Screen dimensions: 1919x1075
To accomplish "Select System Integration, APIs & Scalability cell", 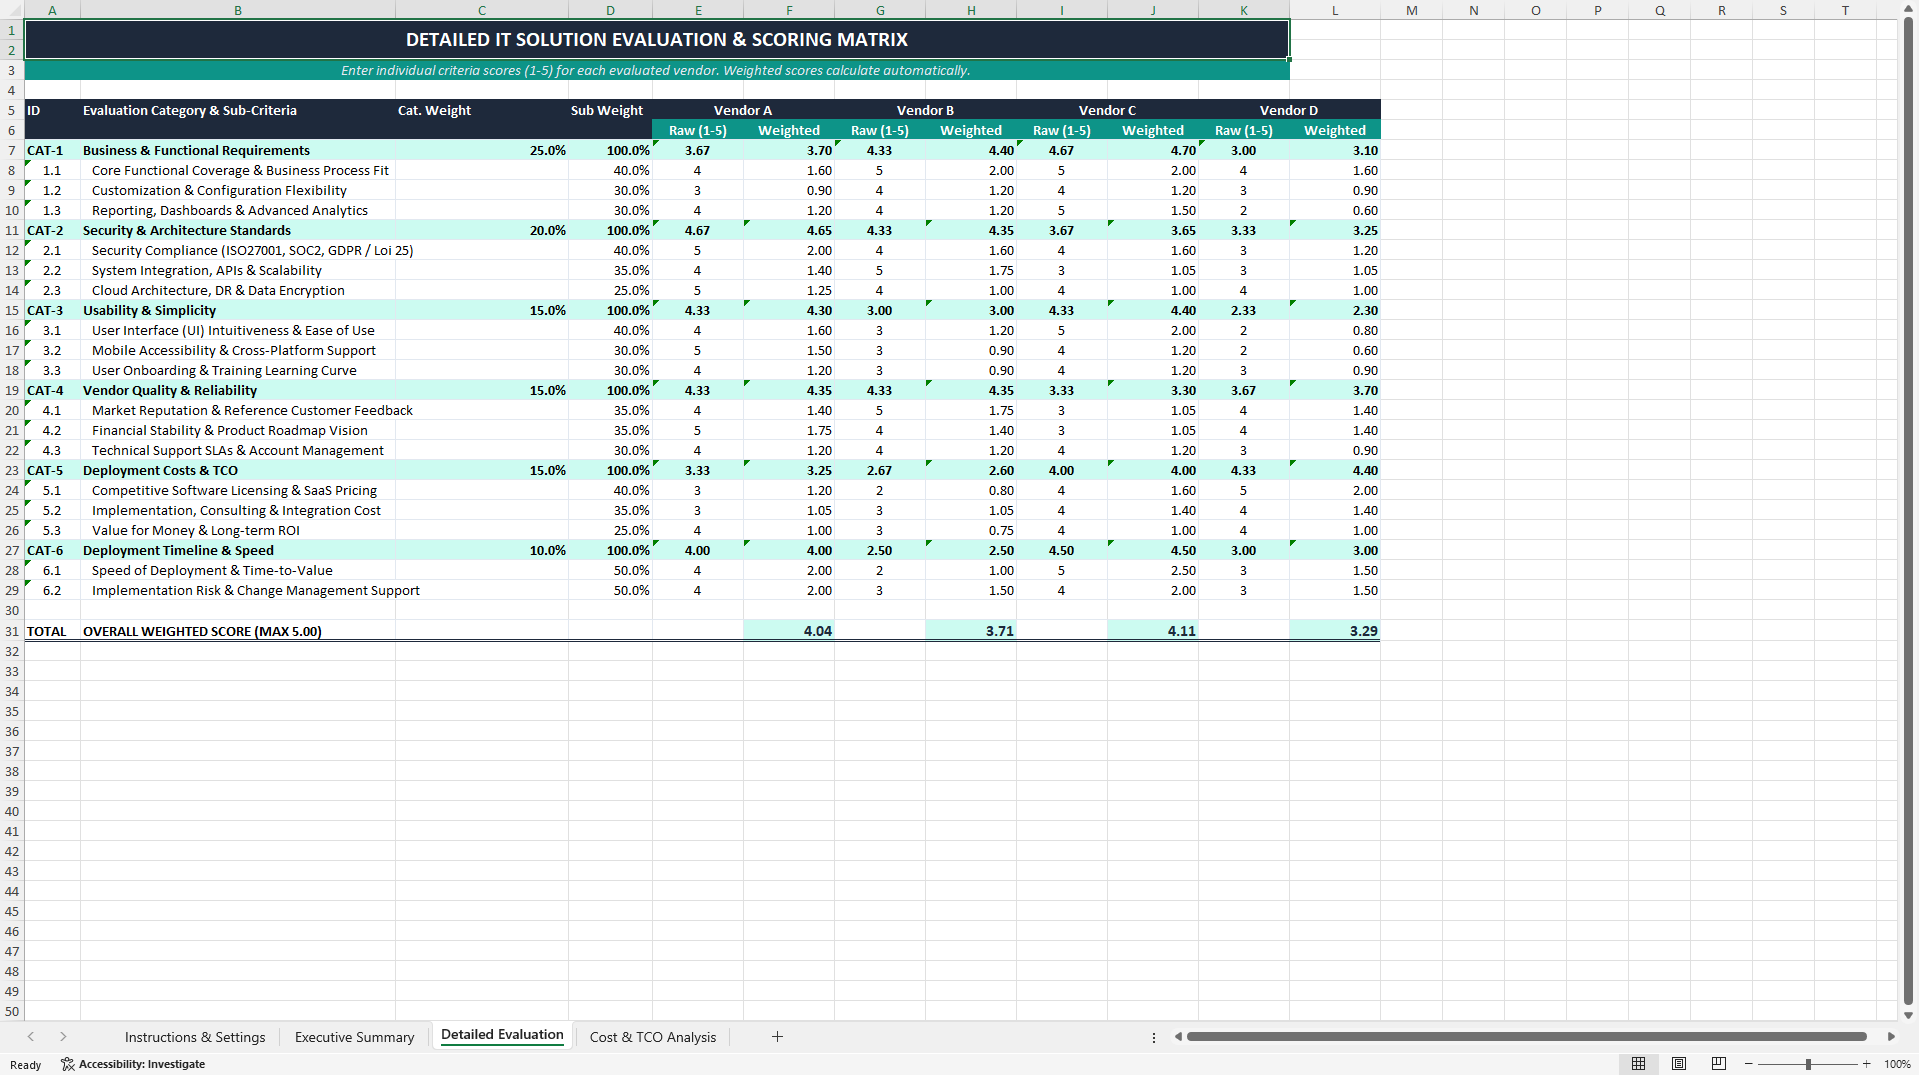I will point(238,270).
